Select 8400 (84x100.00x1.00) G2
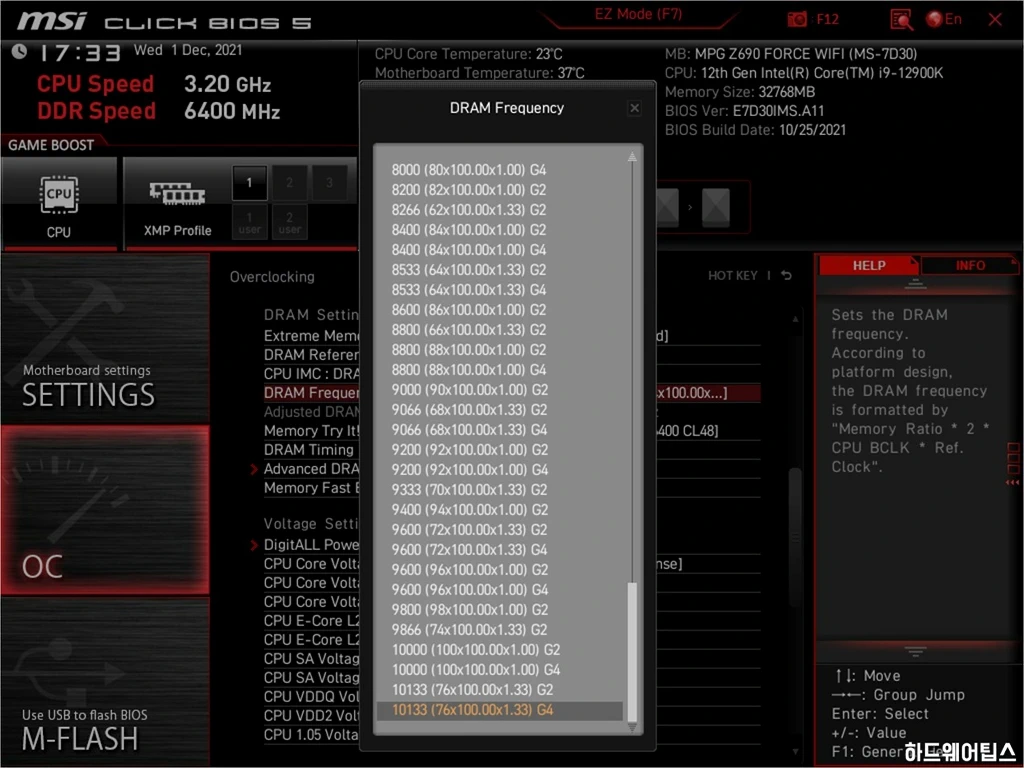This screenshot has height=768, width=1024. [x=500, y=230]
